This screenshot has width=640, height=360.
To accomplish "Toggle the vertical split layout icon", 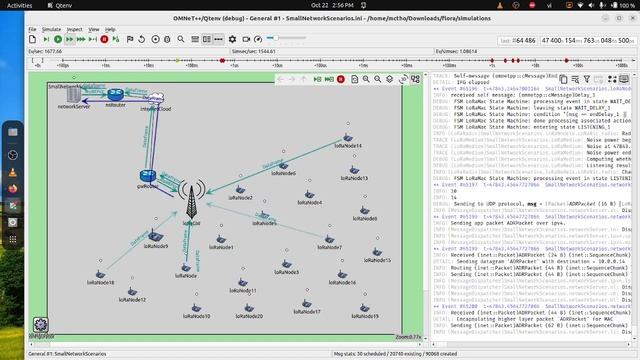I will point(207,39).
